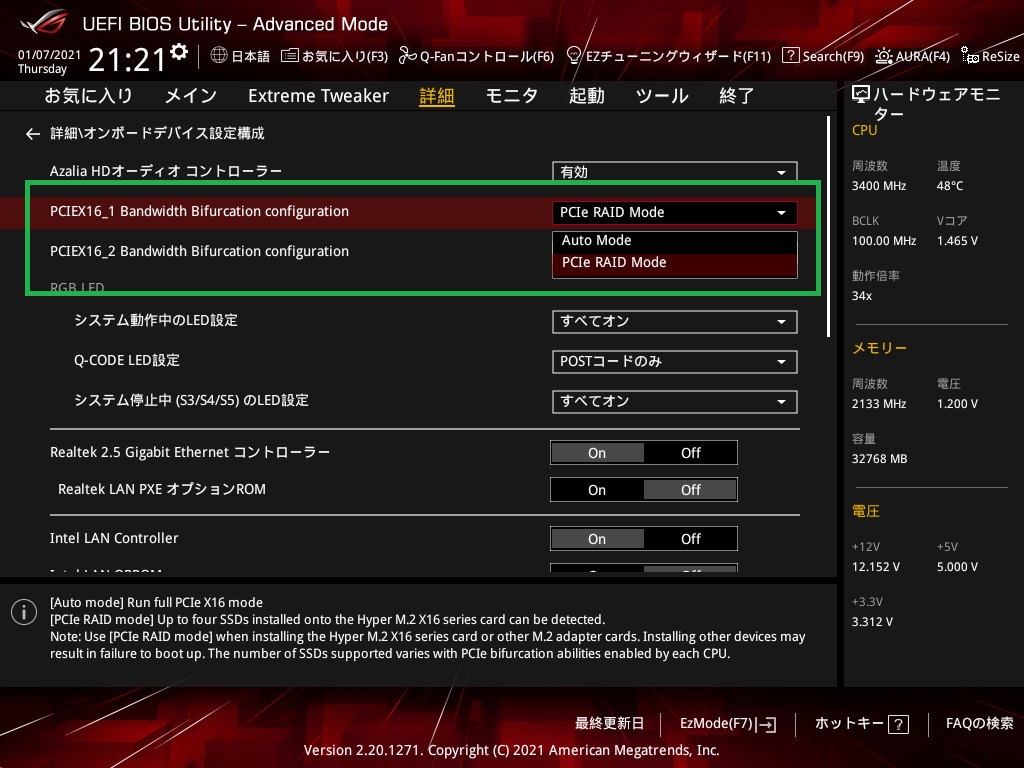This screenshot has height=768, width=1024.
Task: Click 詳細\オンボードデバイス設定構成 breadcrumb text
Action: click(157, 133)
